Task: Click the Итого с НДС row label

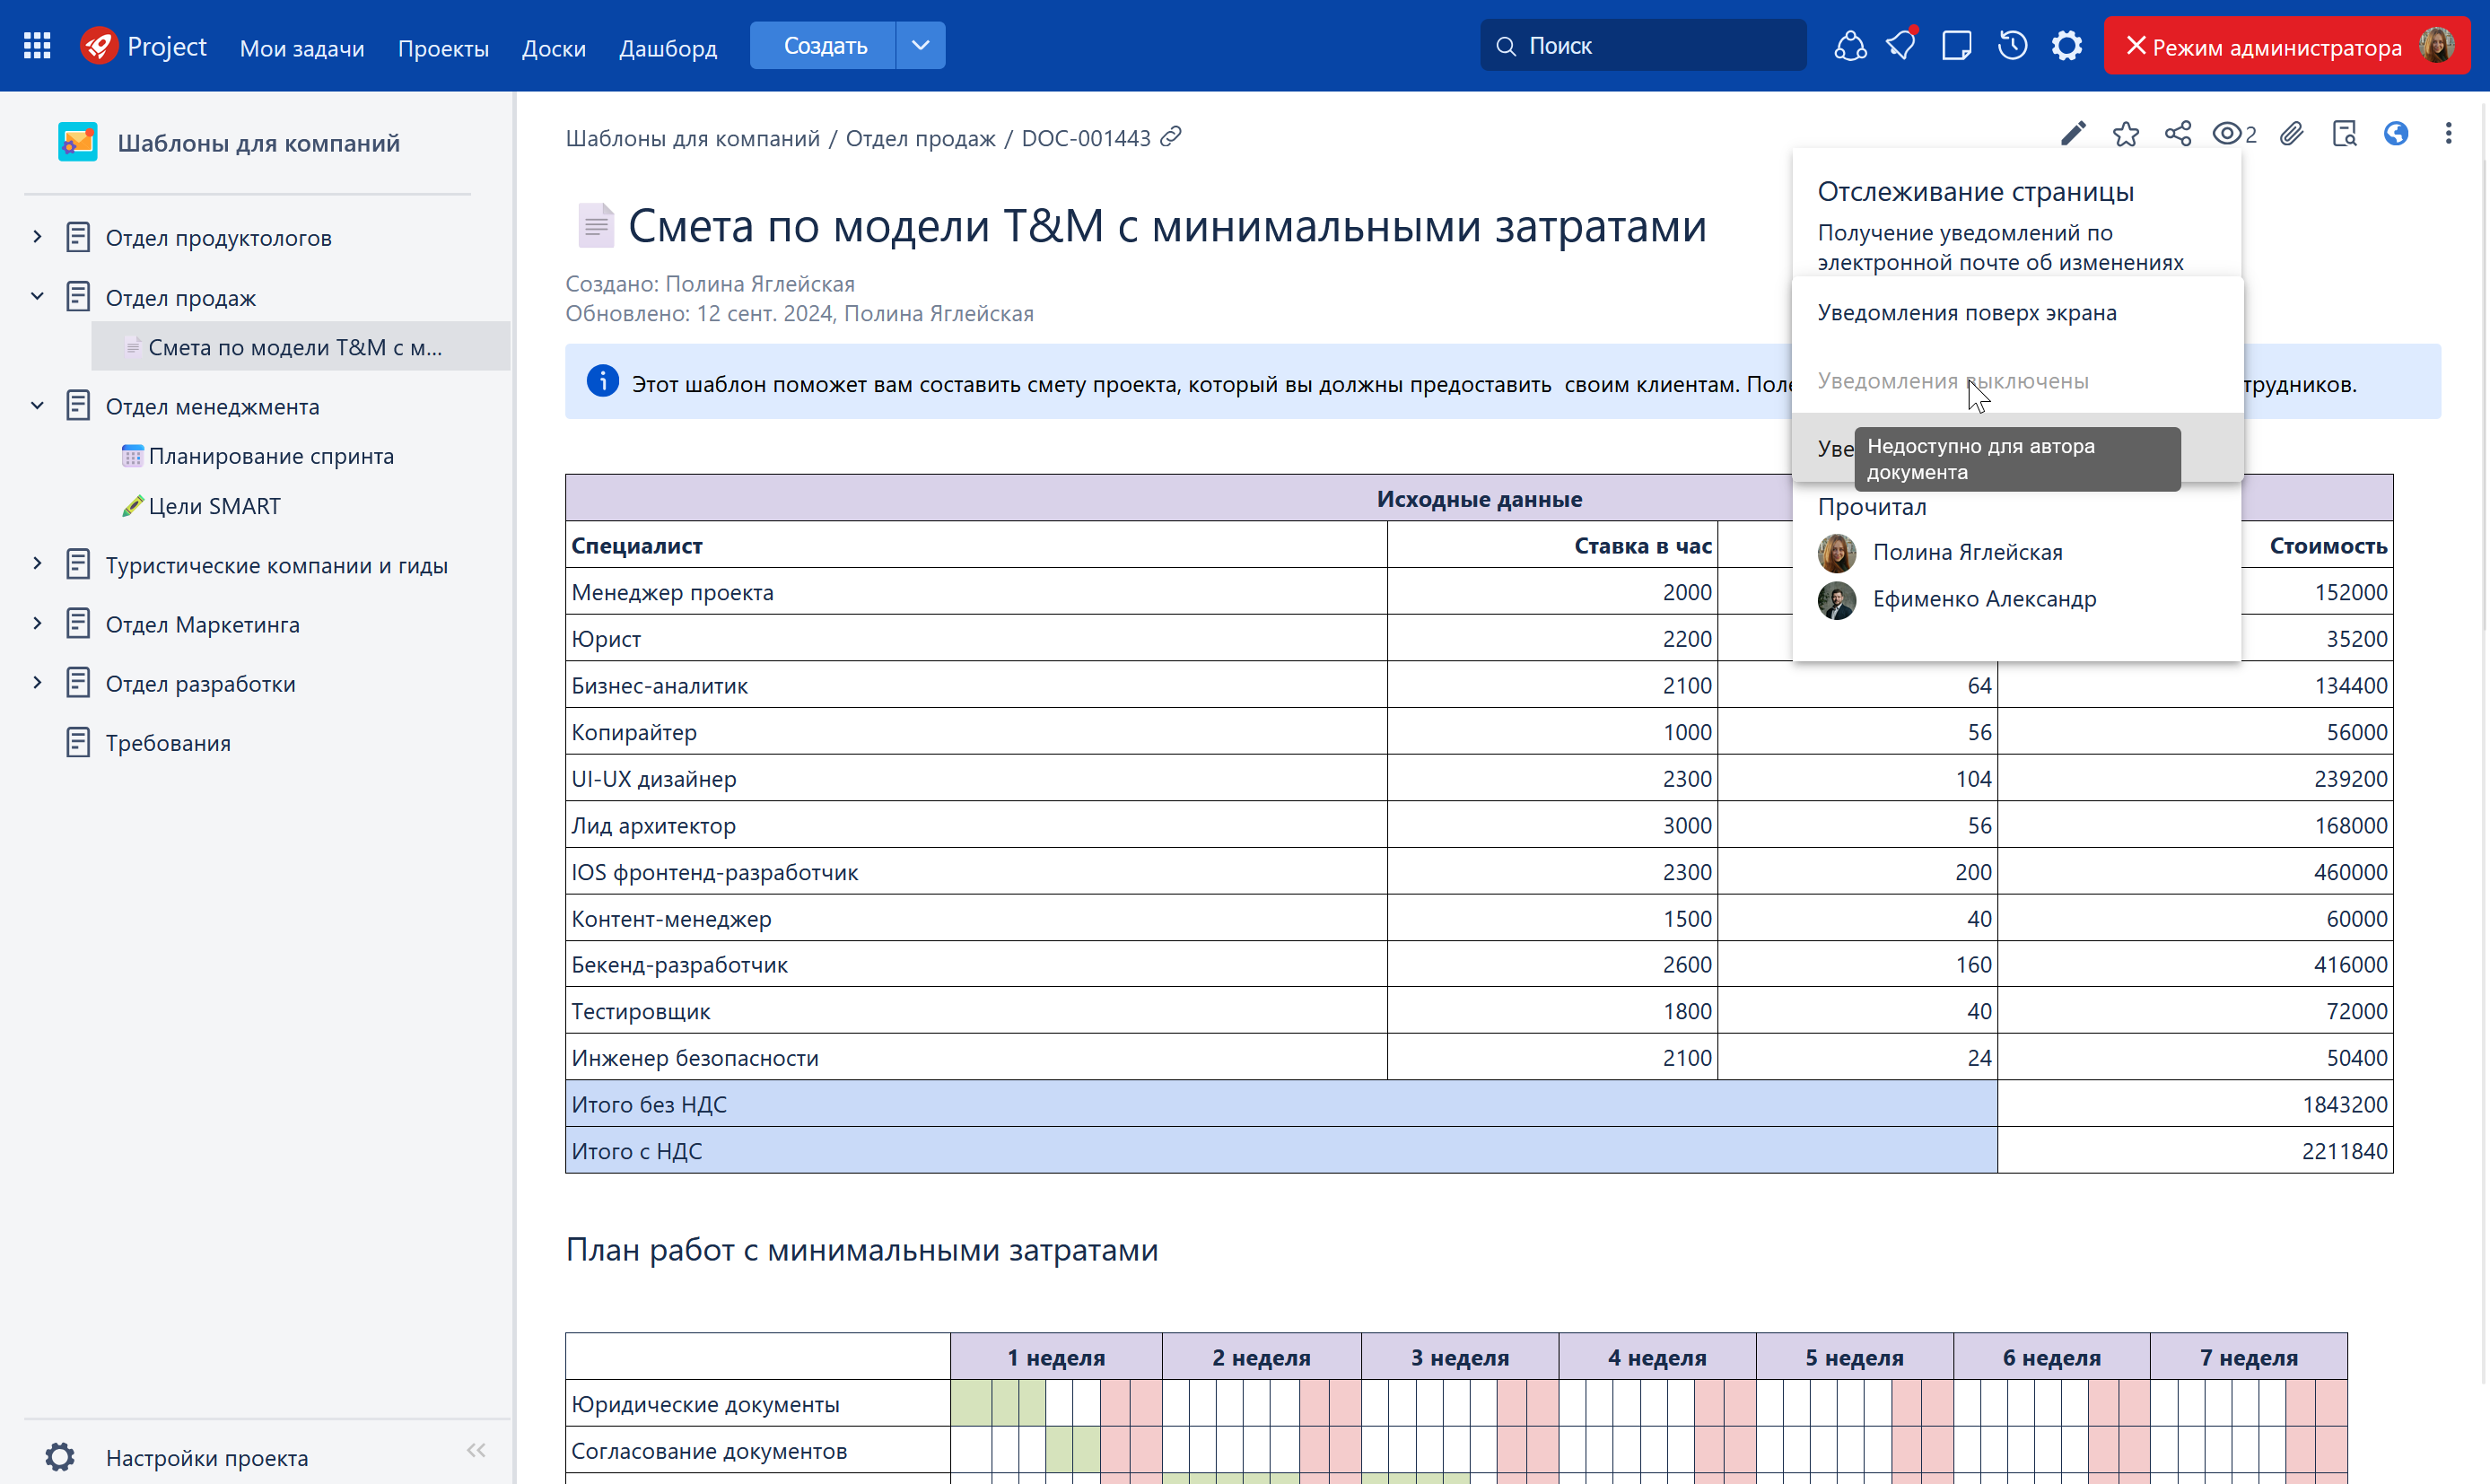Action: point(637,1151)
